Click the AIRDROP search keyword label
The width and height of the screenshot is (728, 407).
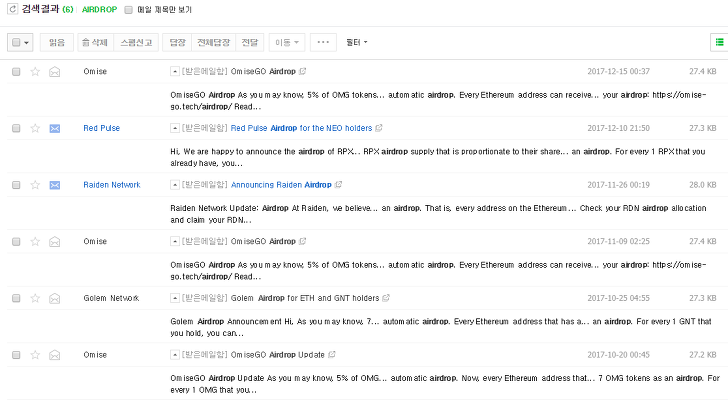pyautogui.click(x=99, y=9)
